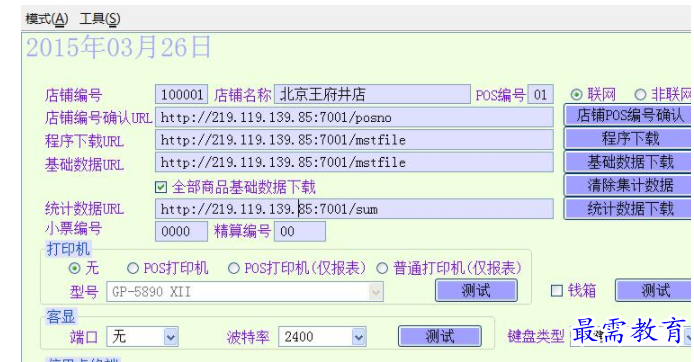Screen dimensions: 694x362
Task: Open the 工具(S) menu
Action: (x=100, y=19)
